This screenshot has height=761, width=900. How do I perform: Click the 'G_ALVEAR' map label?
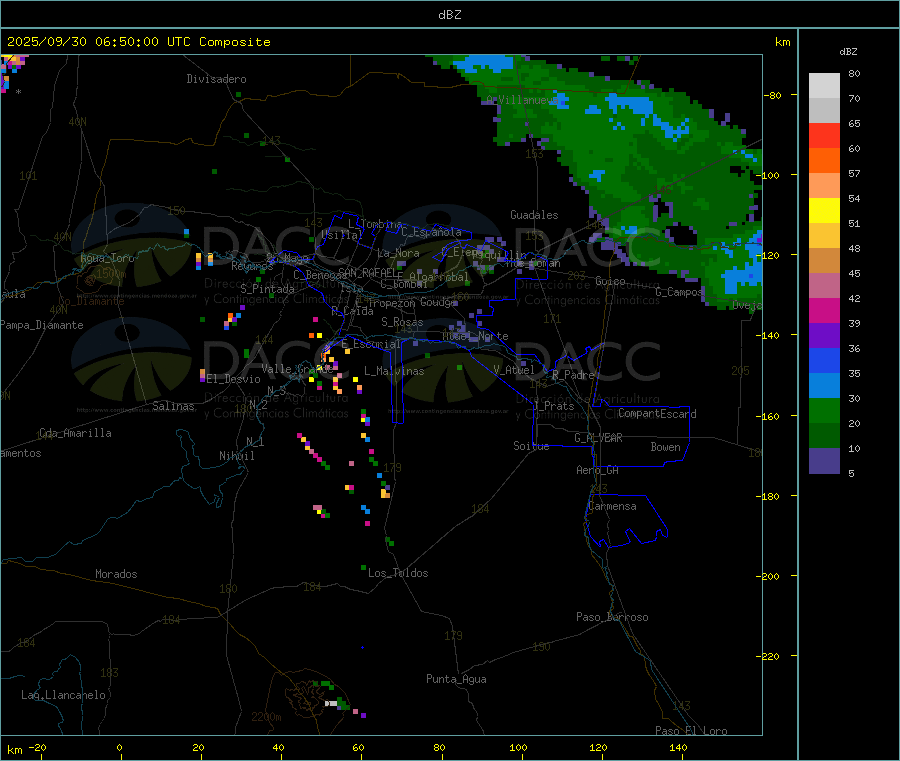click(x=598, y=438)
